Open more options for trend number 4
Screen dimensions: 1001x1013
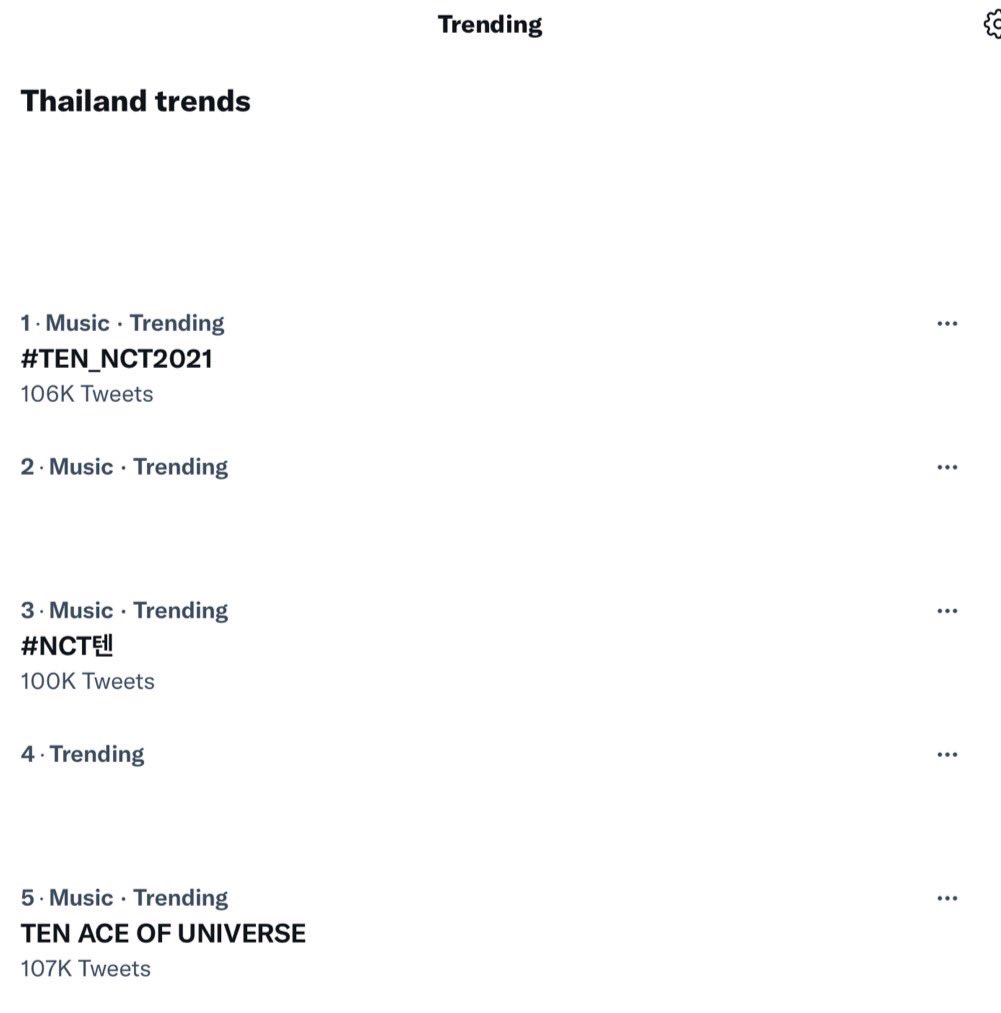[947, 755]
